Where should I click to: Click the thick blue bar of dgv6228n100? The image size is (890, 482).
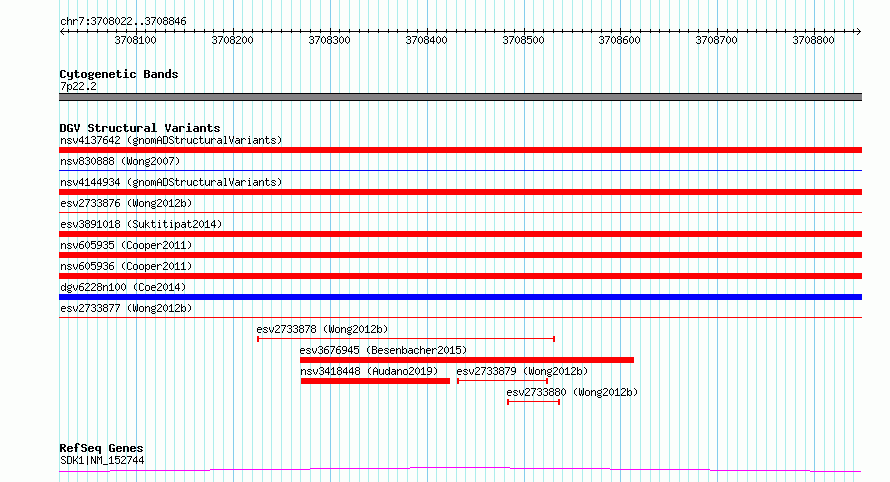[460, 297]
